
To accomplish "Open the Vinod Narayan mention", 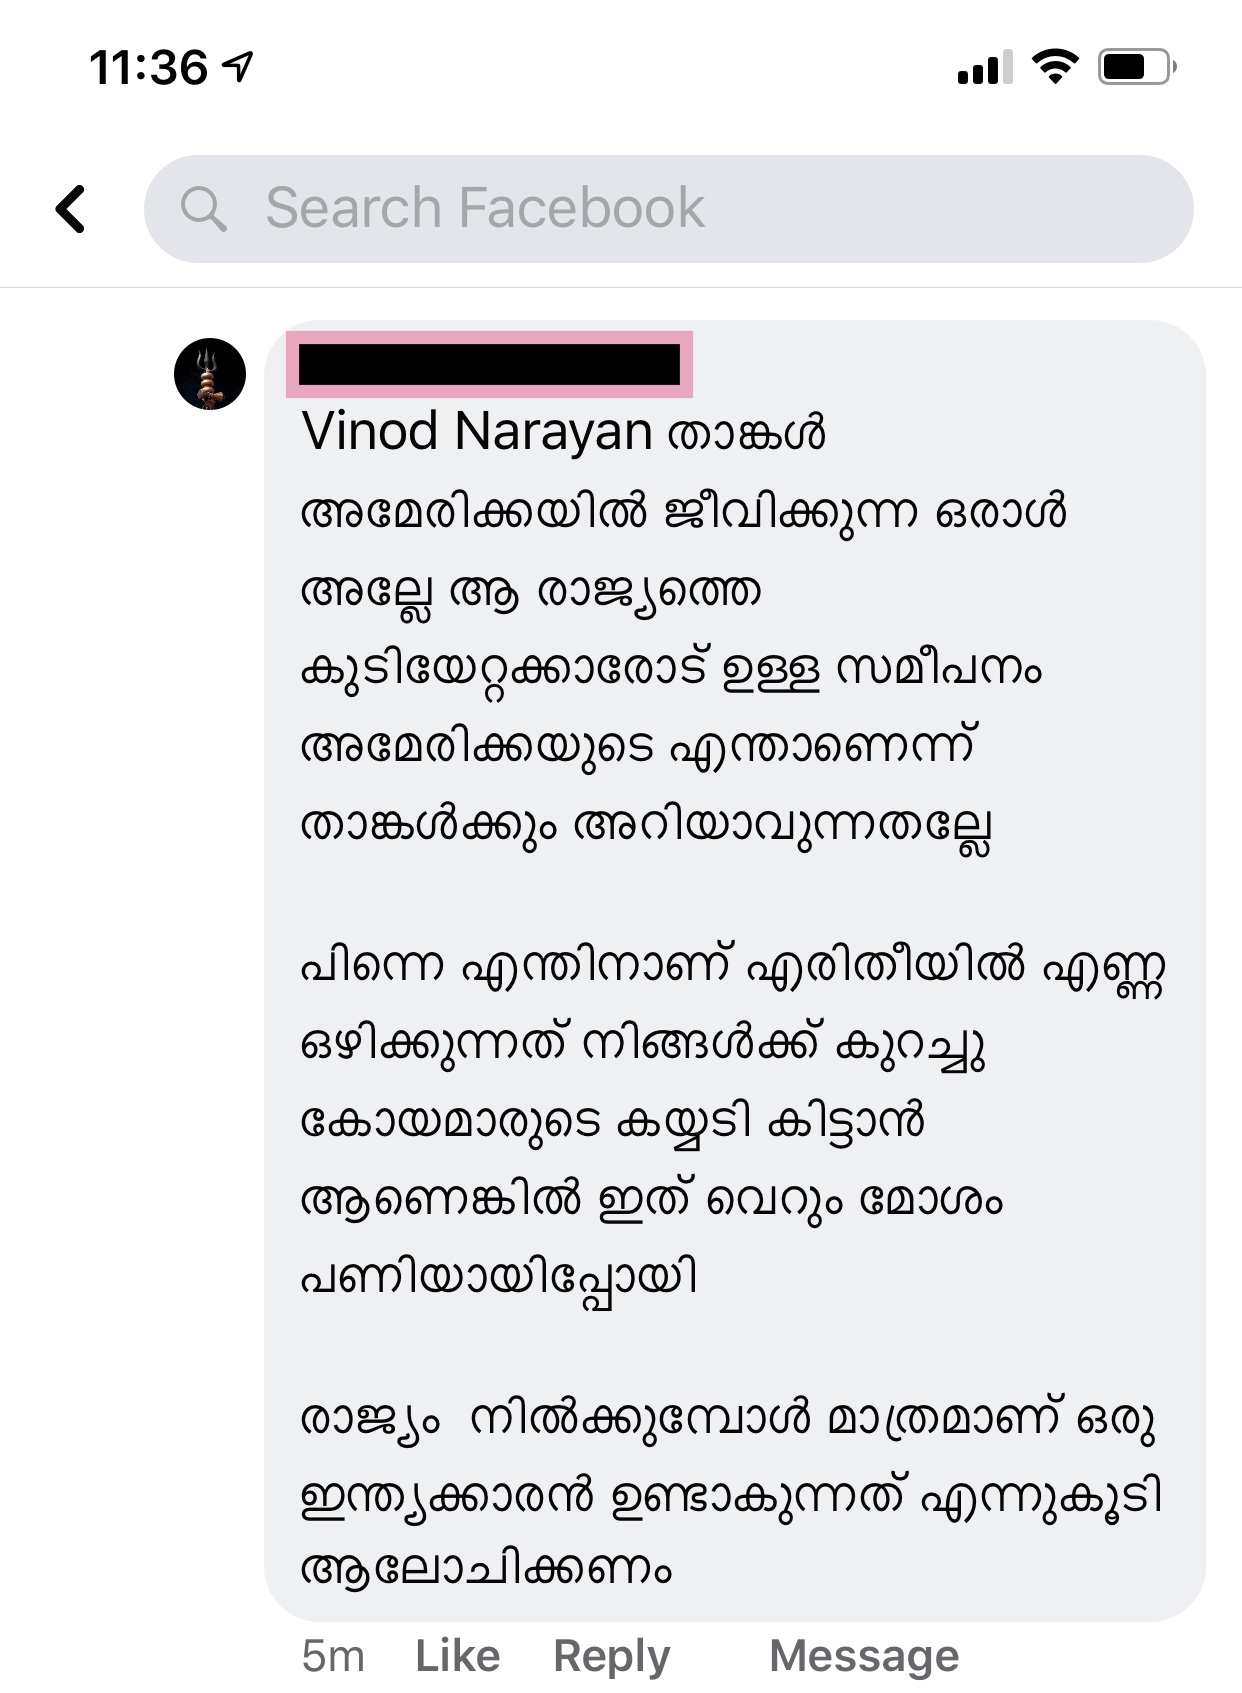I will coord(477,432).
